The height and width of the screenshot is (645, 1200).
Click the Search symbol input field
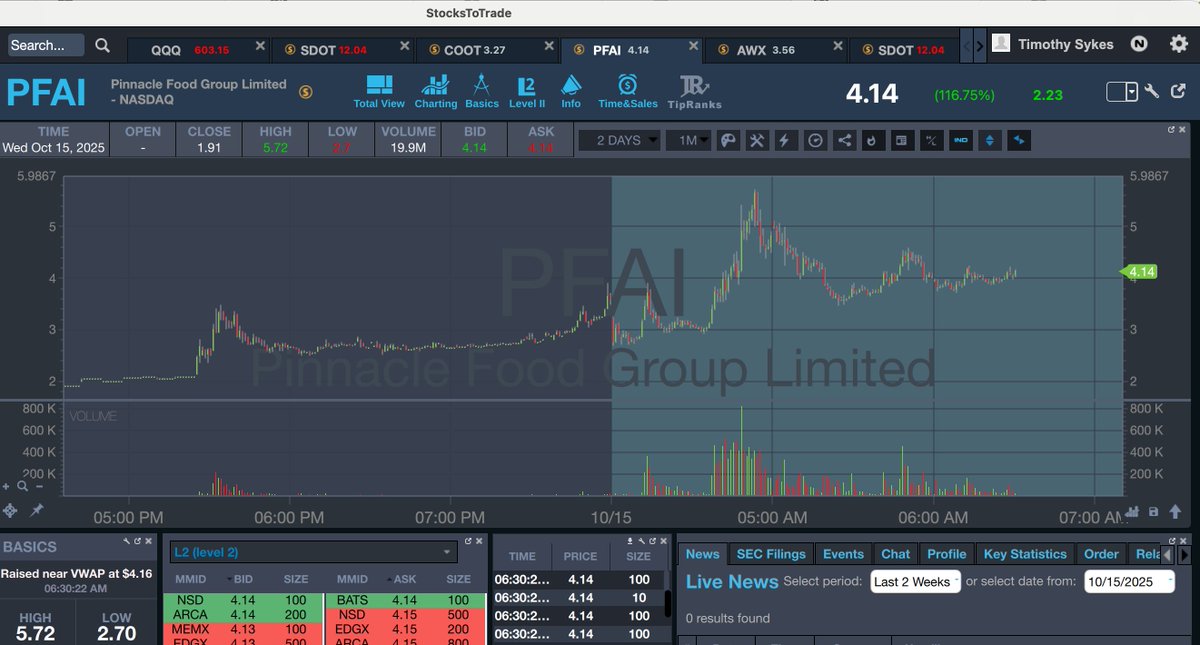pos(47,45)
